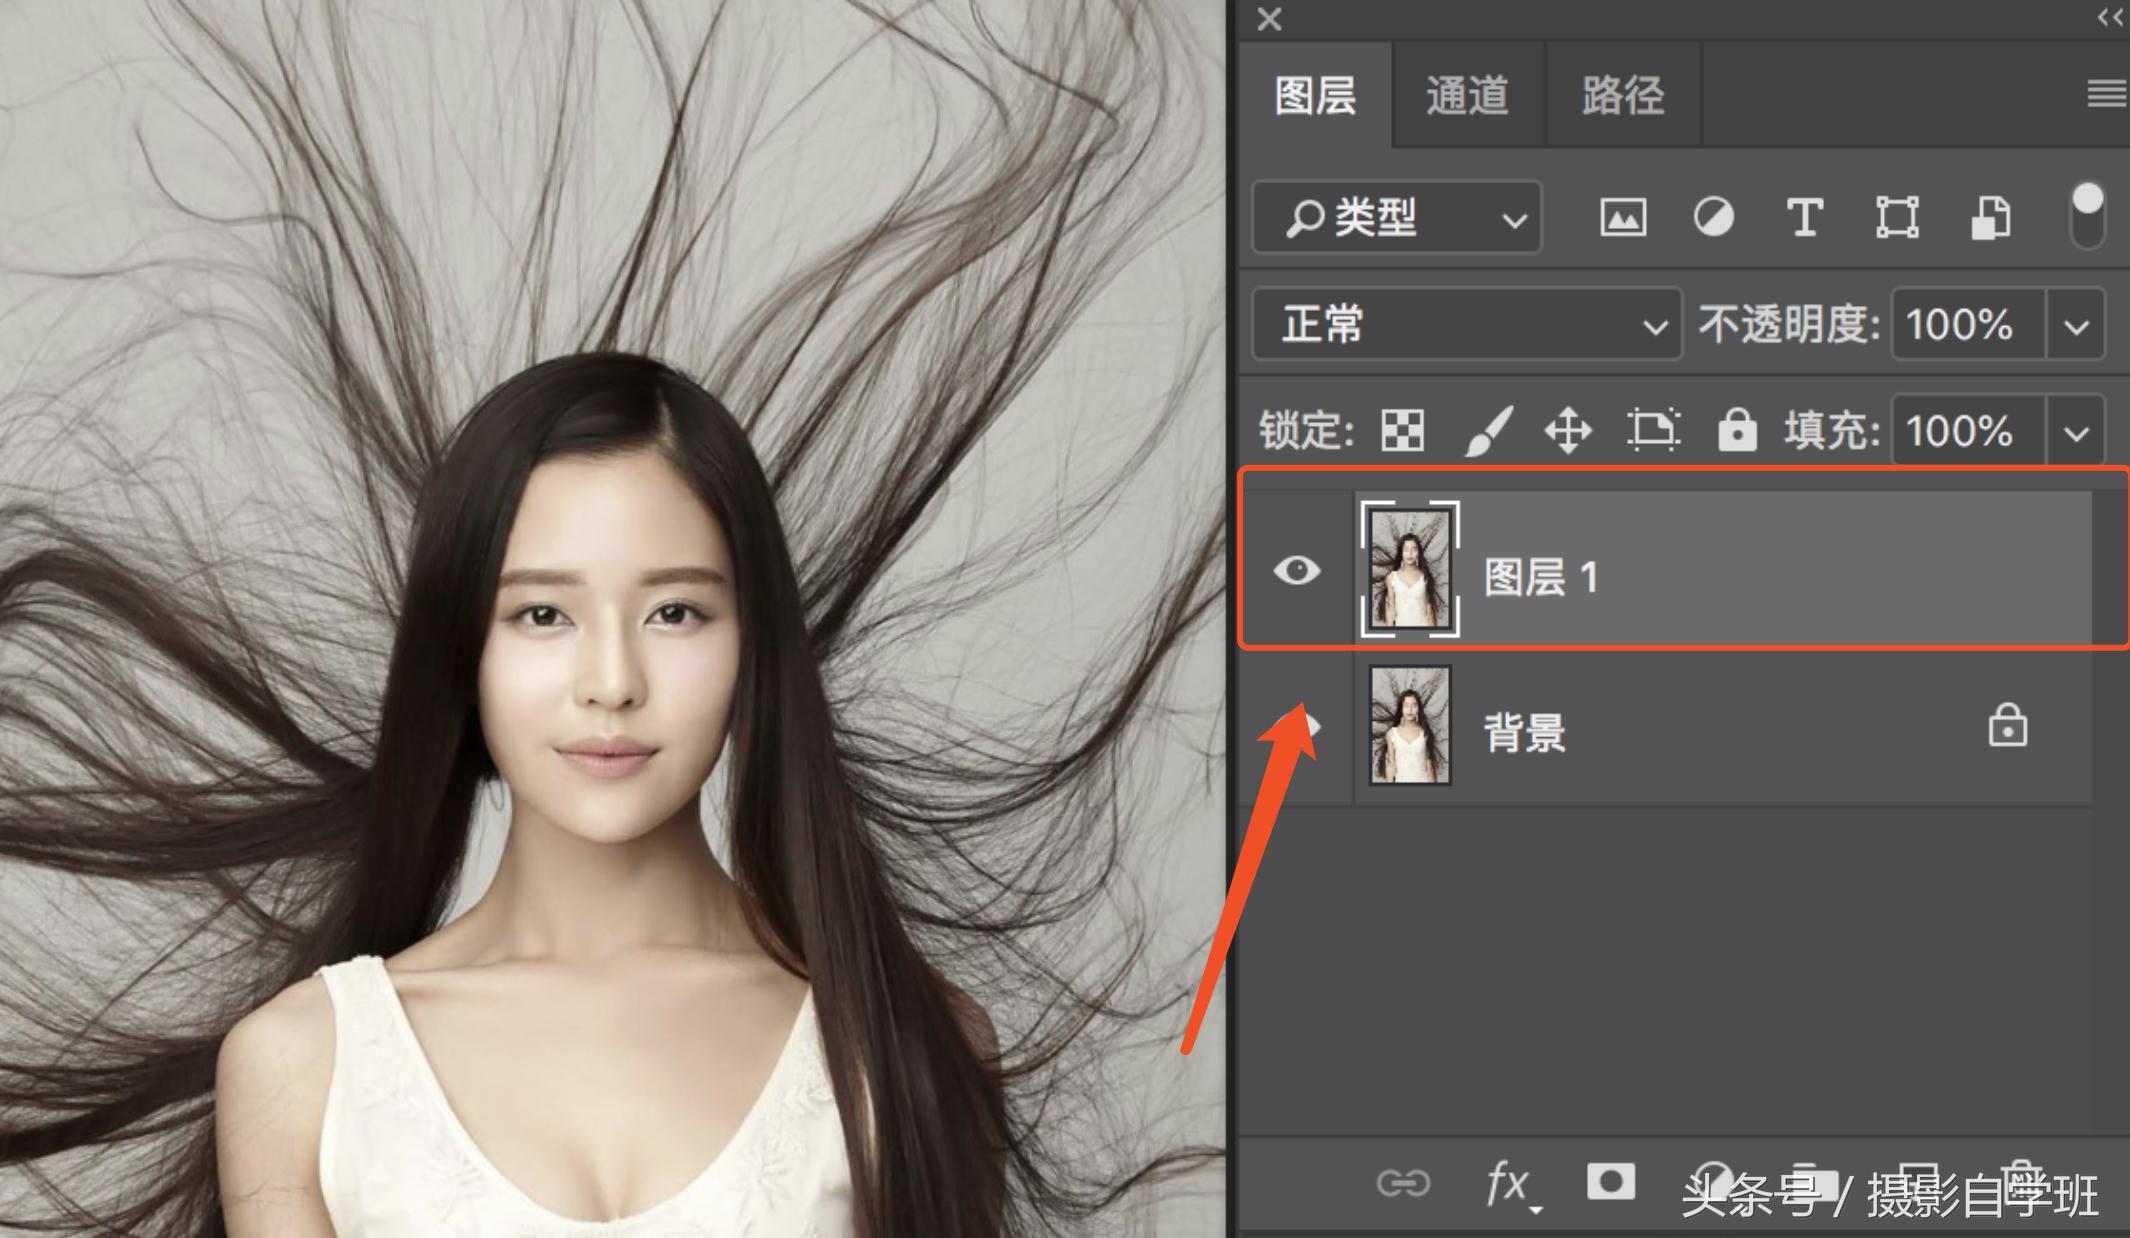The image size is (2130, 1238).
Task: Click the filter for adjustment layers icon
Action: [1714, 218]
